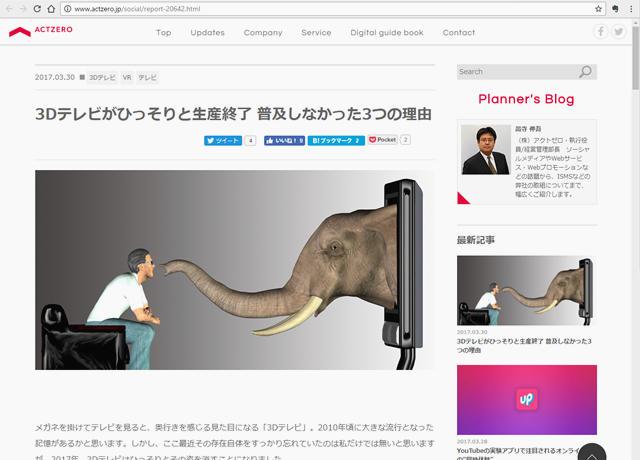Image resolution: width=640 pixels, height=460 pixels.
Task: Type in the Search input field
Action: pyautogui.click(x=515, y=72)
